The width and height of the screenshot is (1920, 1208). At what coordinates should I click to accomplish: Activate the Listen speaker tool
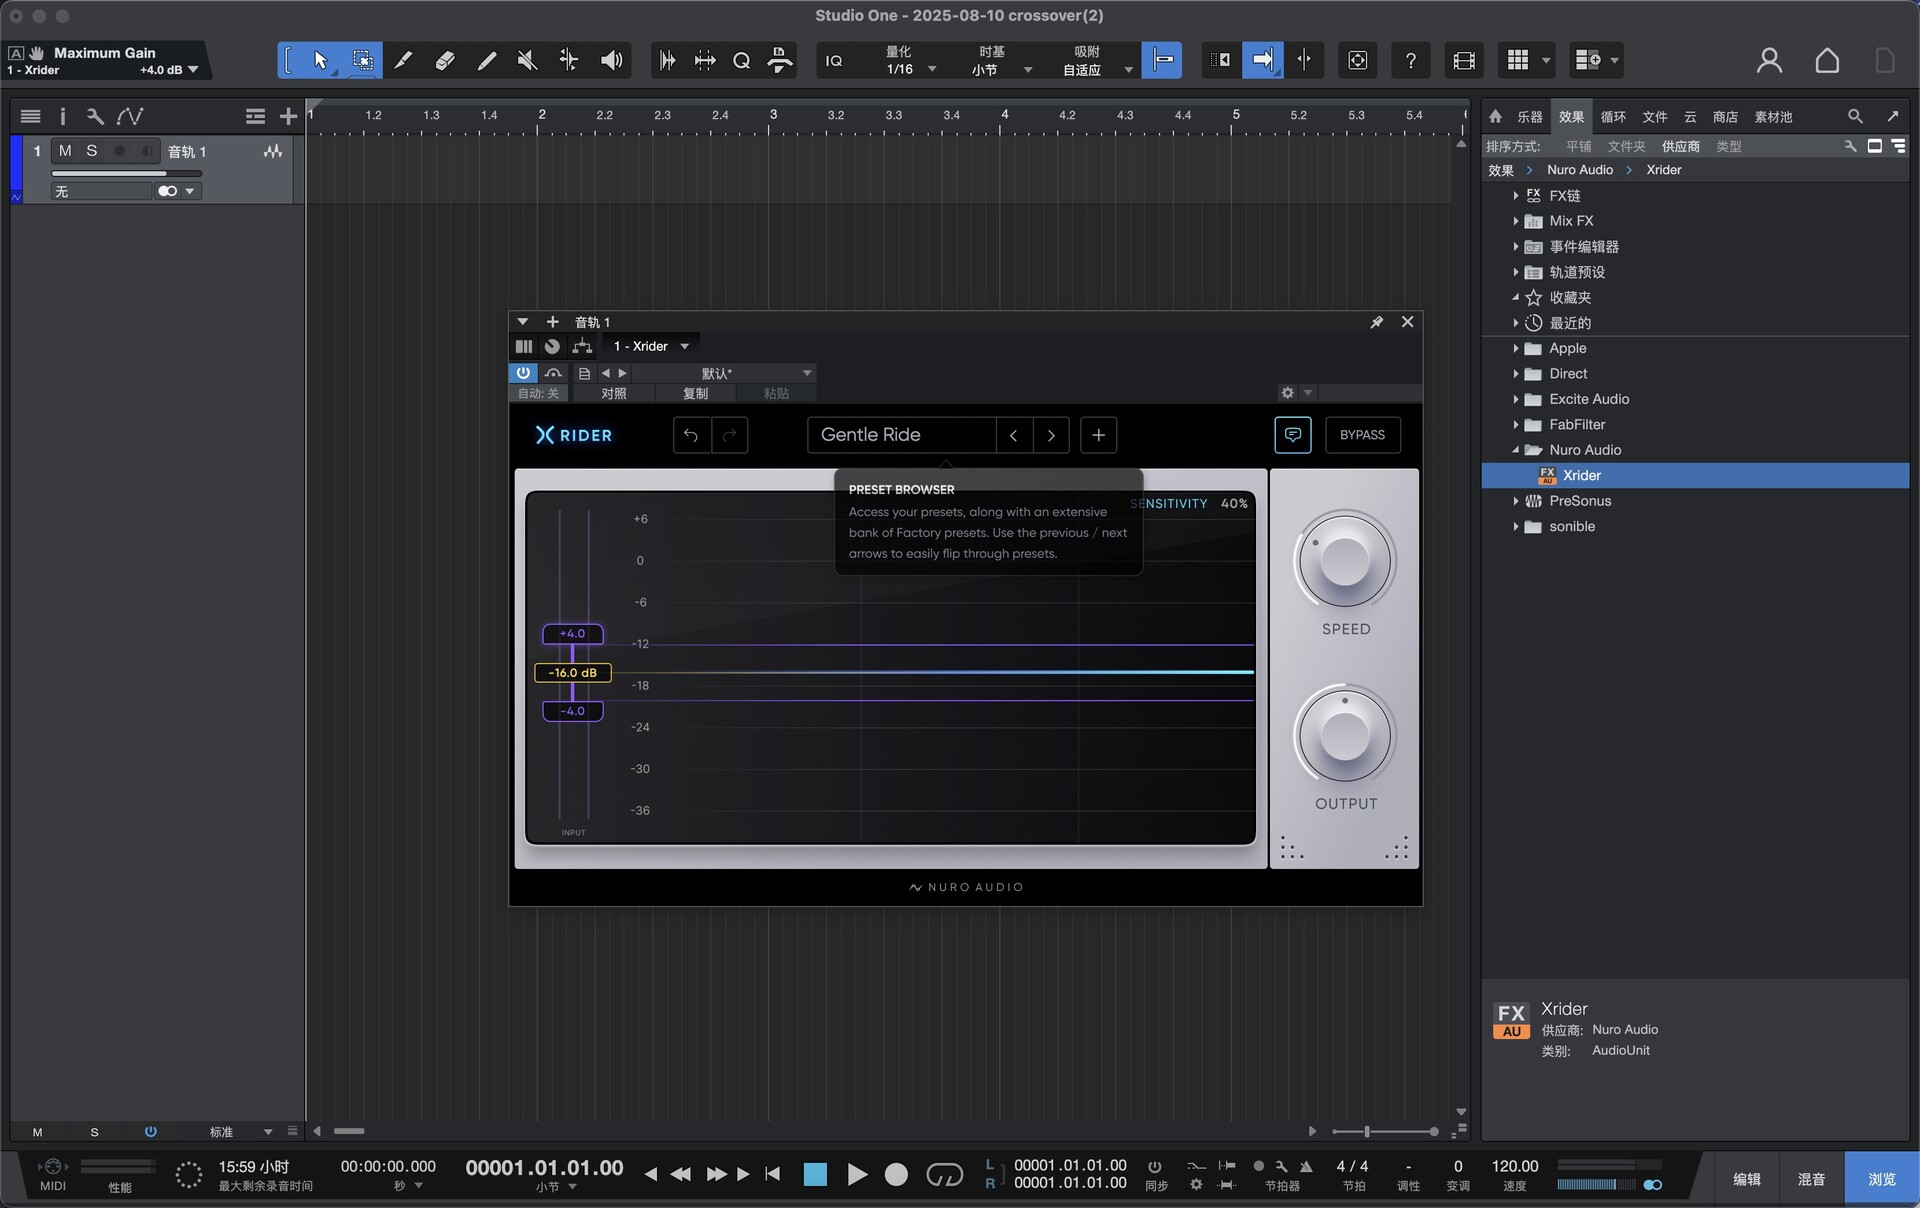611,61
